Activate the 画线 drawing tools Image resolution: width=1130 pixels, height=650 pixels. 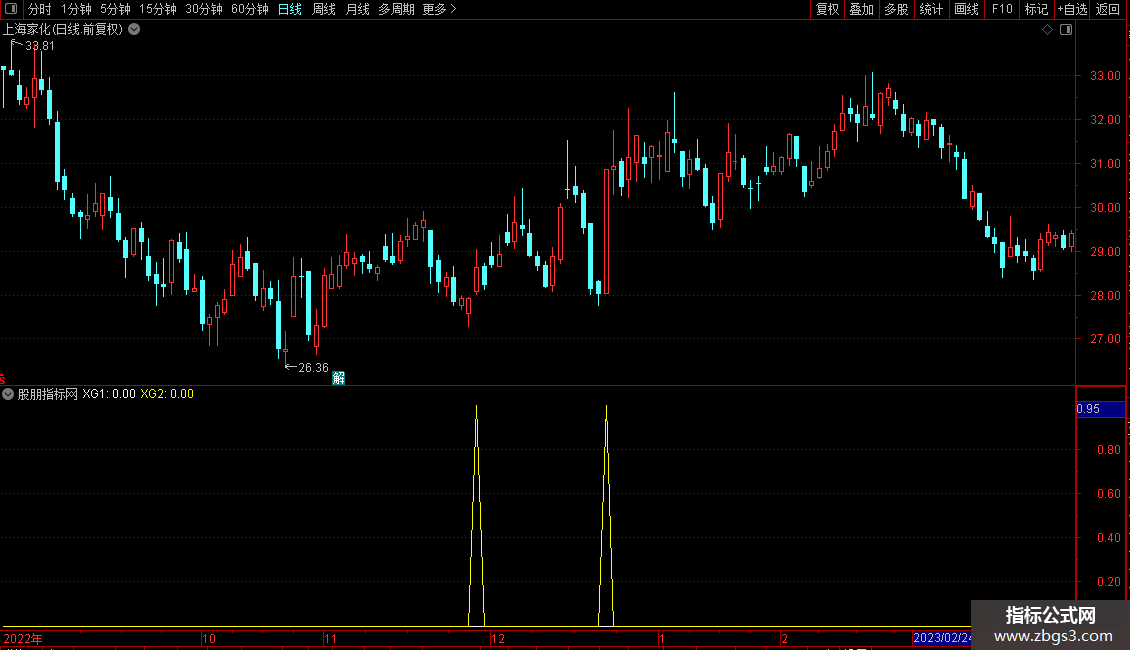point(966,9)
